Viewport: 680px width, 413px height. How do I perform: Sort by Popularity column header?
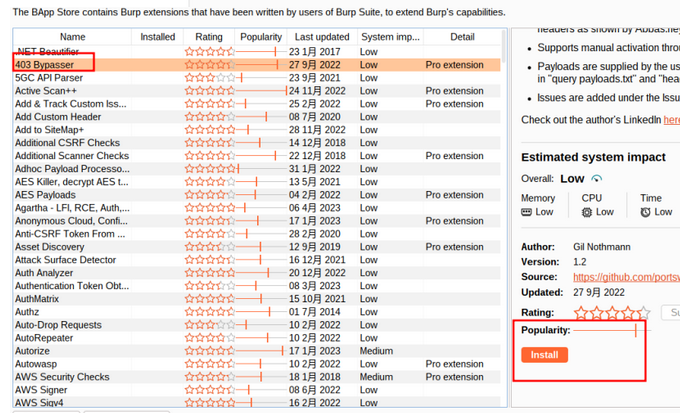[261, 37]
